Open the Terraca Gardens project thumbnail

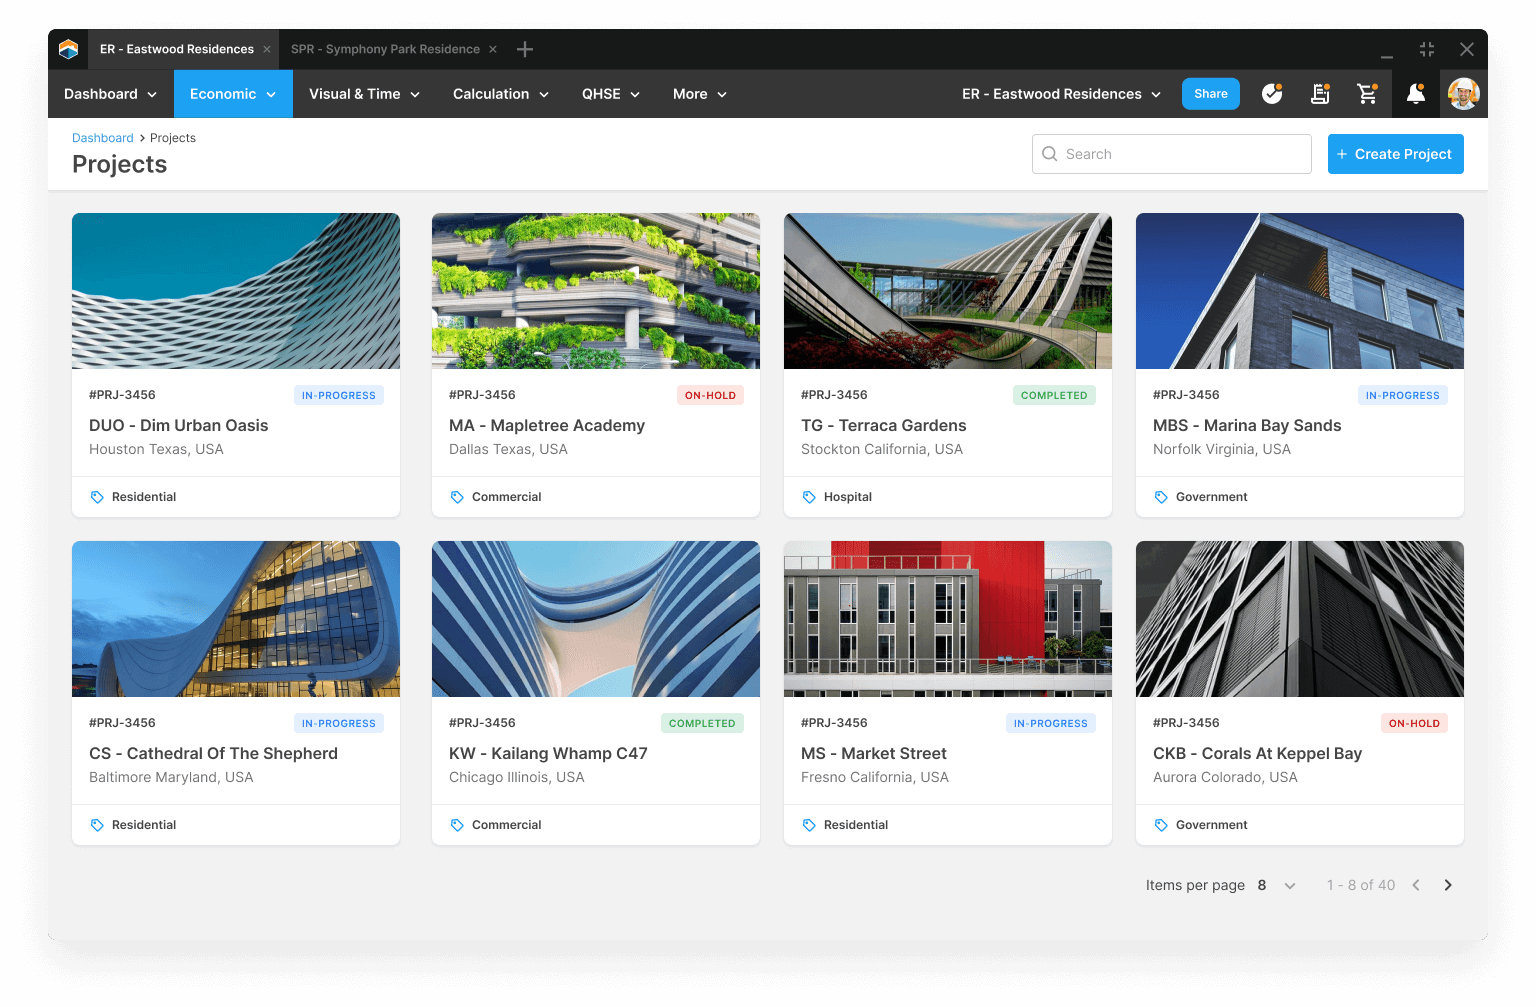947,291
